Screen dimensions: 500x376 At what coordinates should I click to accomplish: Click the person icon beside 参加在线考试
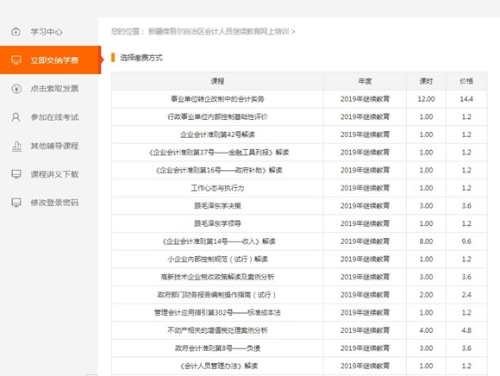click(x=16, y=117)
